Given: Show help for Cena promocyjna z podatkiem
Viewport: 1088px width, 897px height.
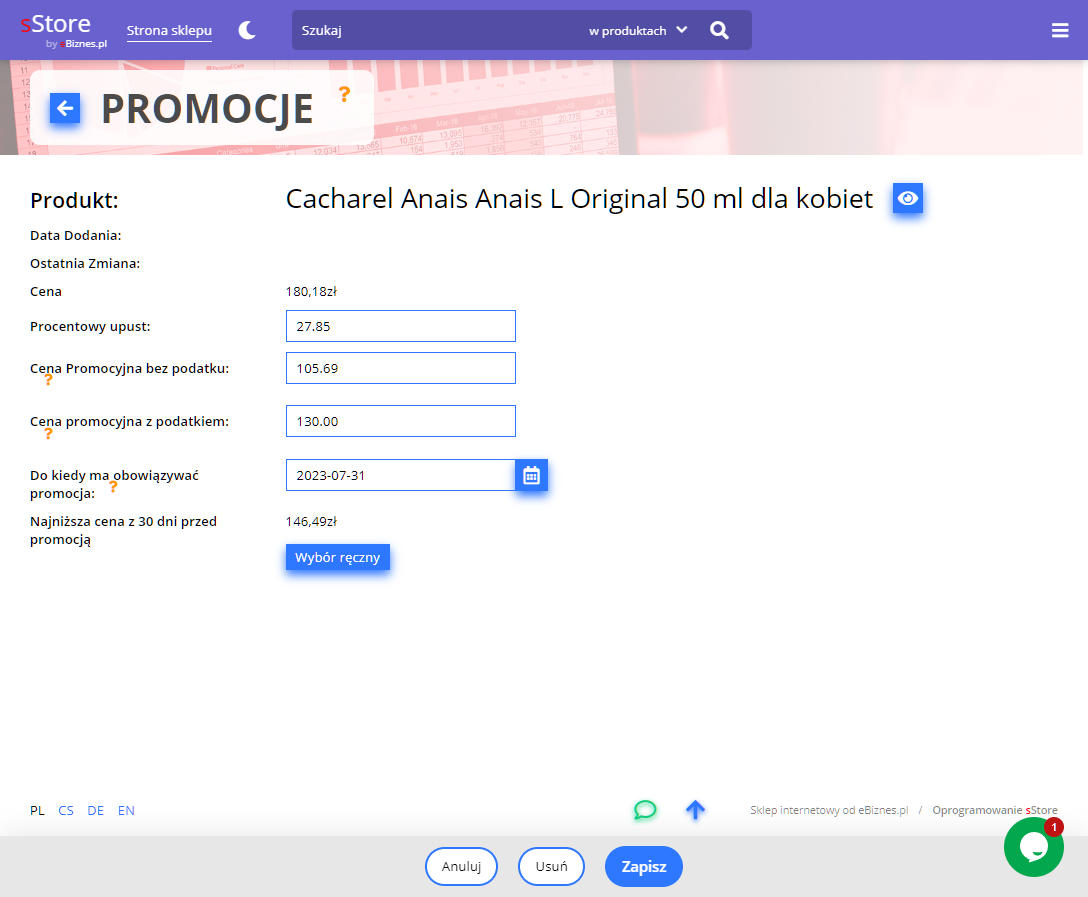Looking at the screenshot, I should click(49, 434).
